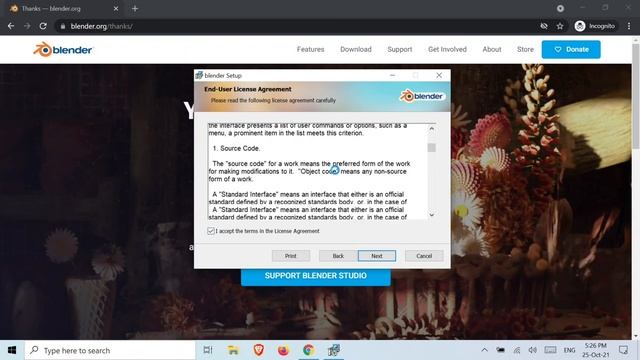
Task: Open the Windows Start menu
Action: (12, 350)
